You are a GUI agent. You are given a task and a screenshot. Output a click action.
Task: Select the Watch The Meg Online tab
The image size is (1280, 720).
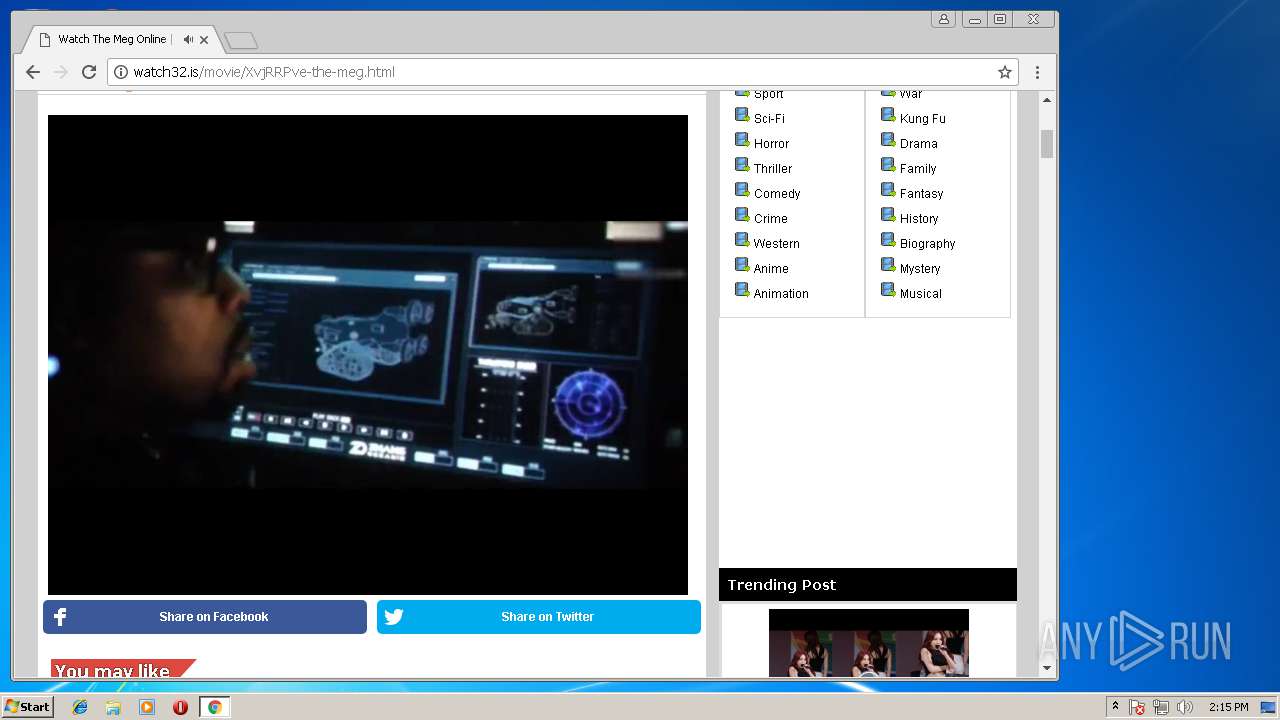(112, 39)
